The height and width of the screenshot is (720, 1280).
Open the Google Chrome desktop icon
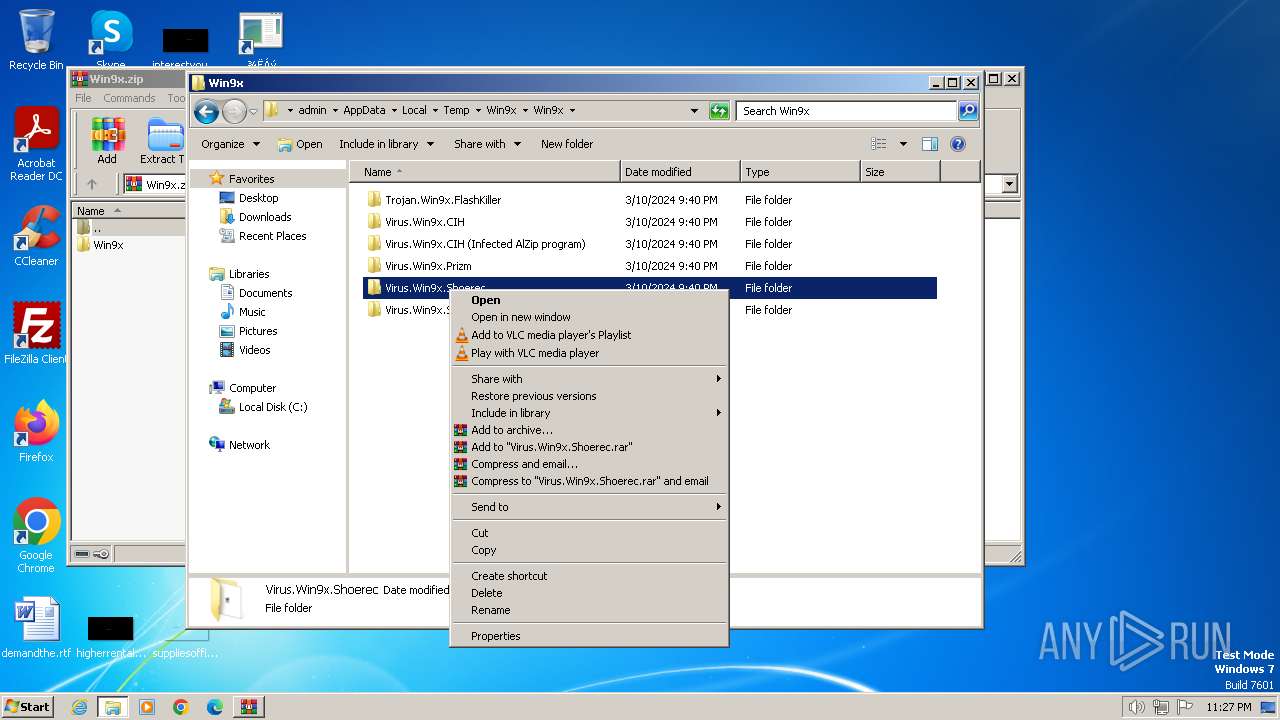coord(36,536)
